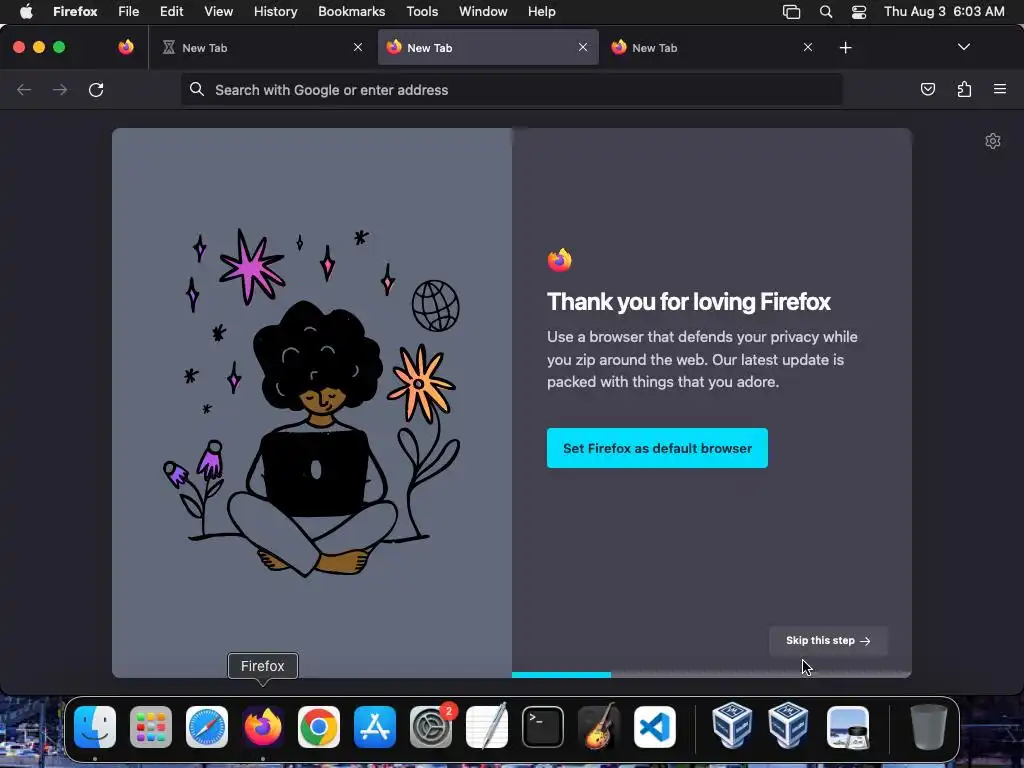
Task: Click the Firefox icon in the Dock
Action: pos(263,727)
